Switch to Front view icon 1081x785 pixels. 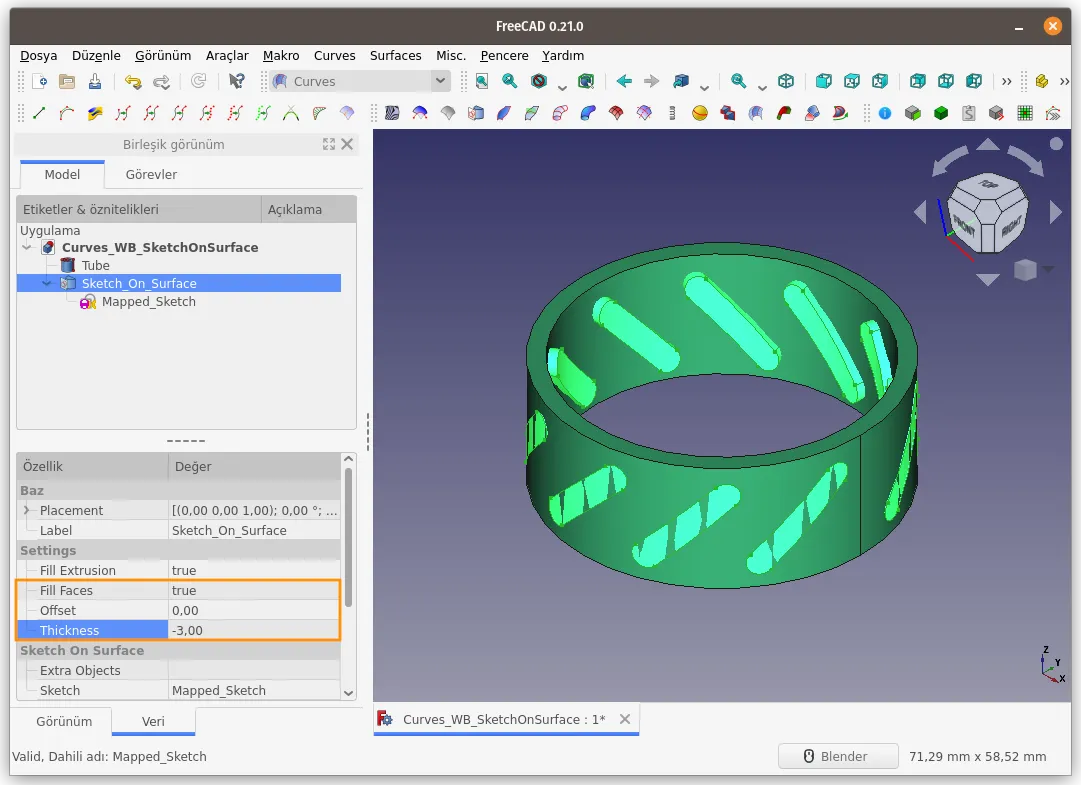(x=823, y=81)
